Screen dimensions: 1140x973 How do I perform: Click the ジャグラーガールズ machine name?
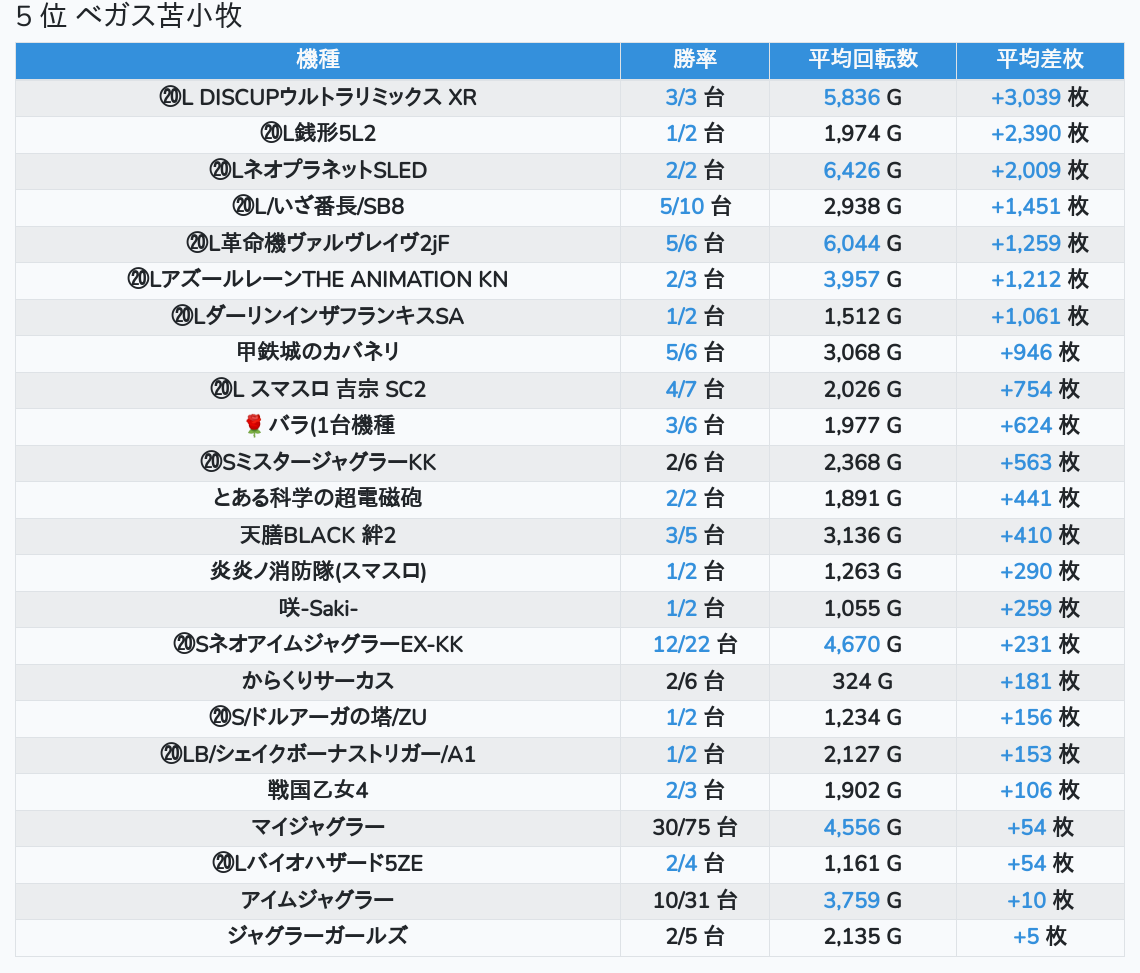(318, 936)
